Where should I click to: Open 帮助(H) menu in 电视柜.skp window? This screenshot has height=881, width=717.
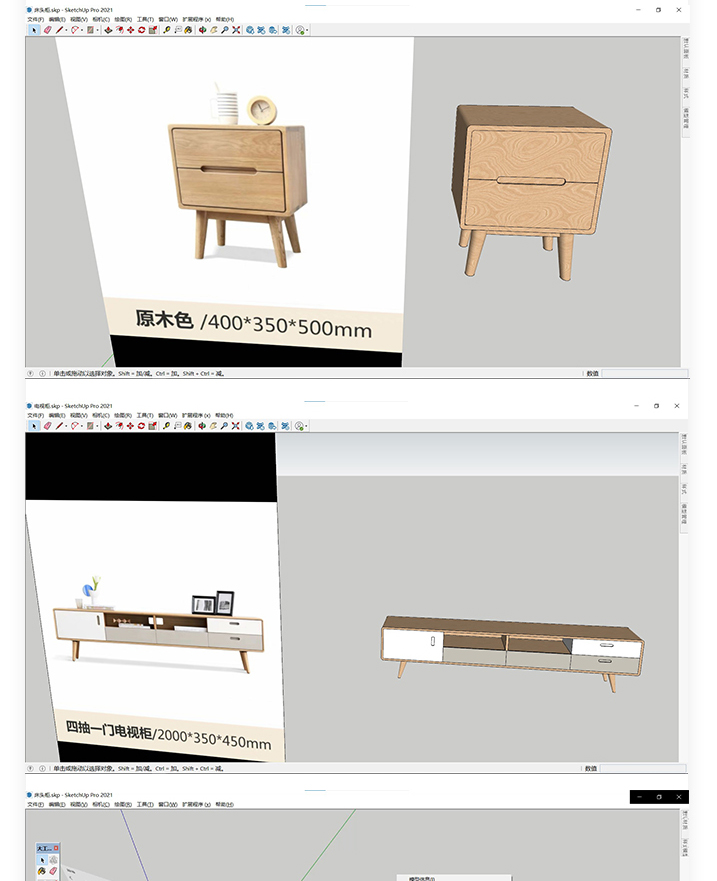[x=224, y=415]
